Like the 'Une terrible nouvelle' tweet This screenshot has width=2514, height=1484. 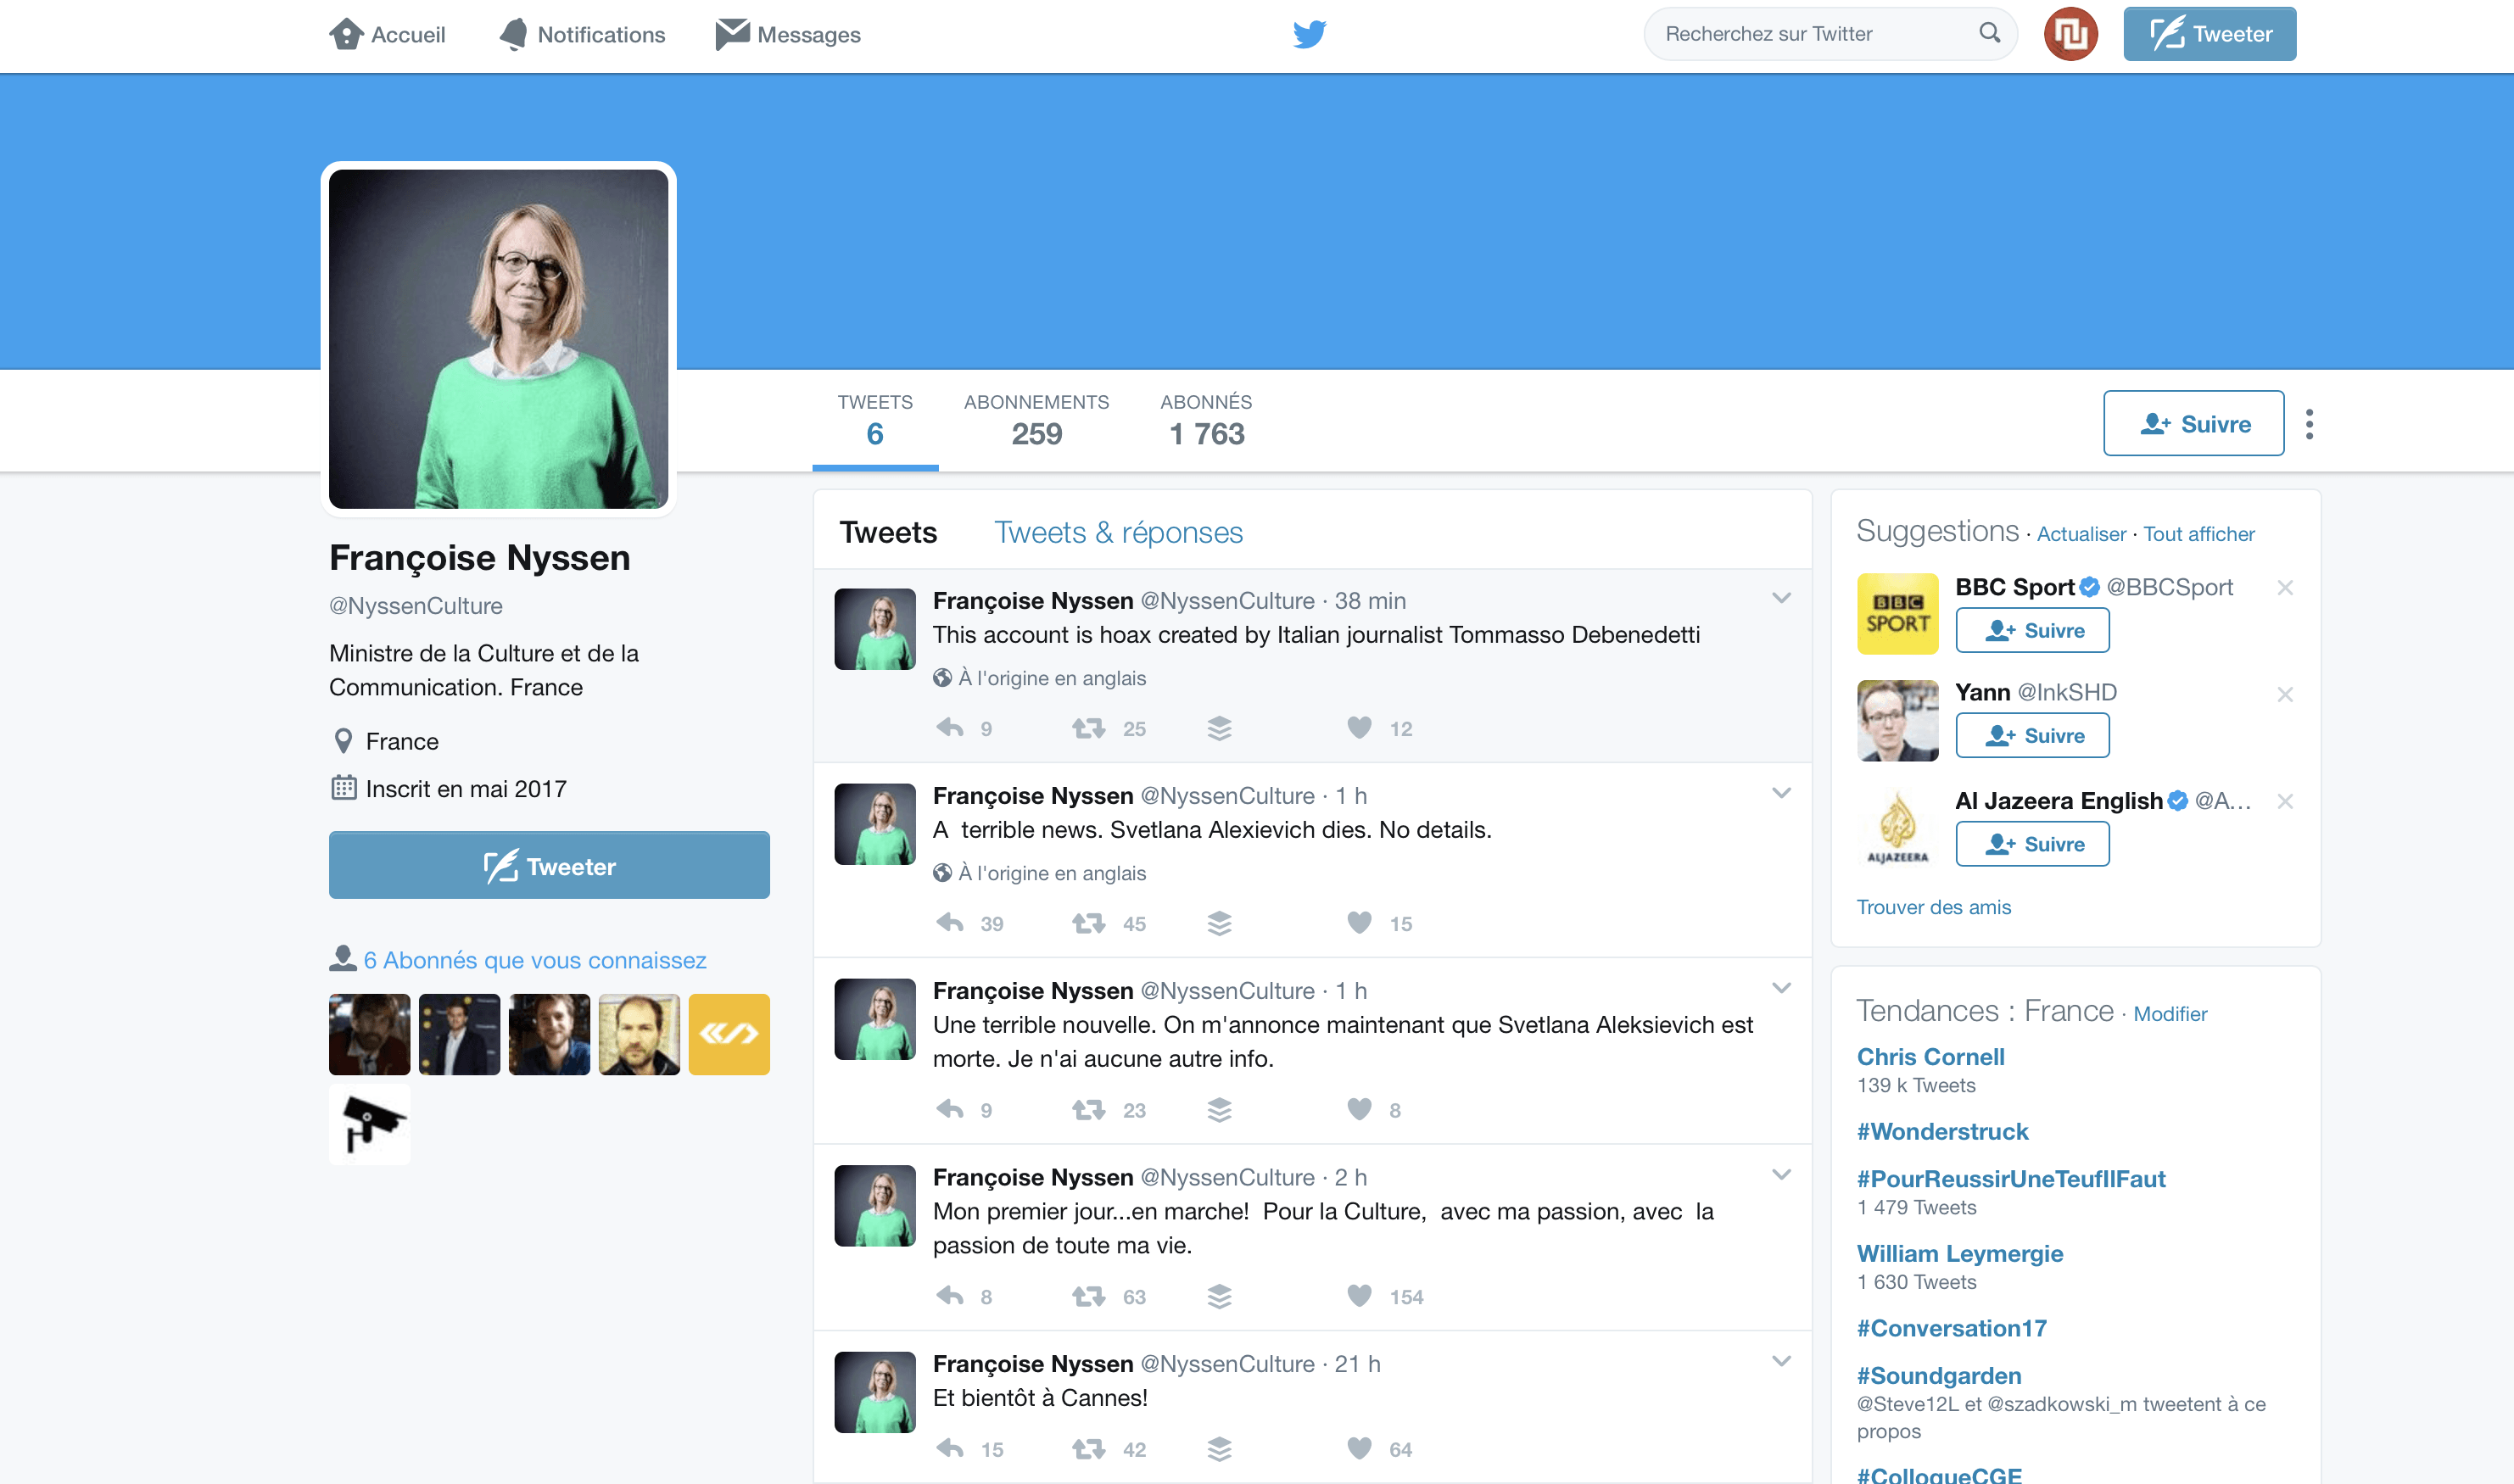[x=1359, y=1110]
